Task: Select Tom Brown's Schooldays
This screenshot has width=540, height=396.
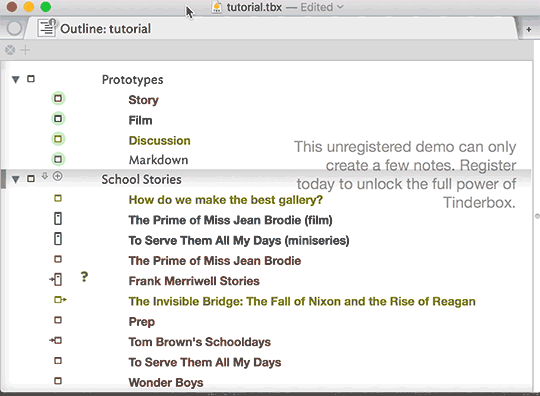Action: 200,342
